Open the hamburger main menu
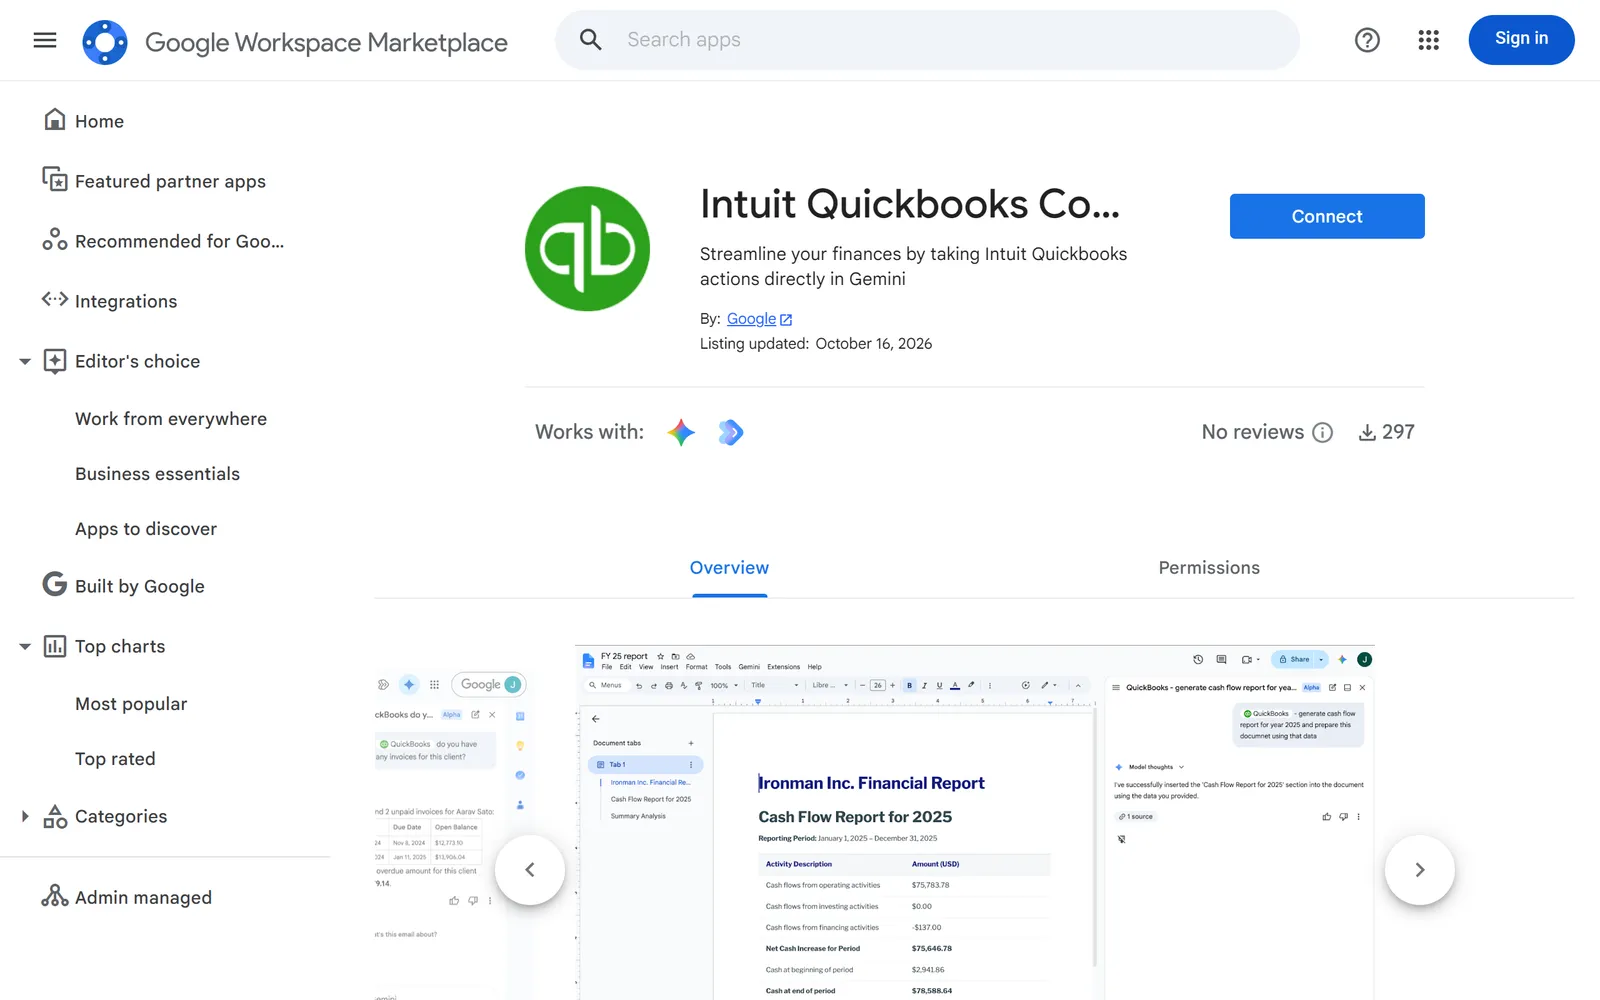 tap(45, 40)
